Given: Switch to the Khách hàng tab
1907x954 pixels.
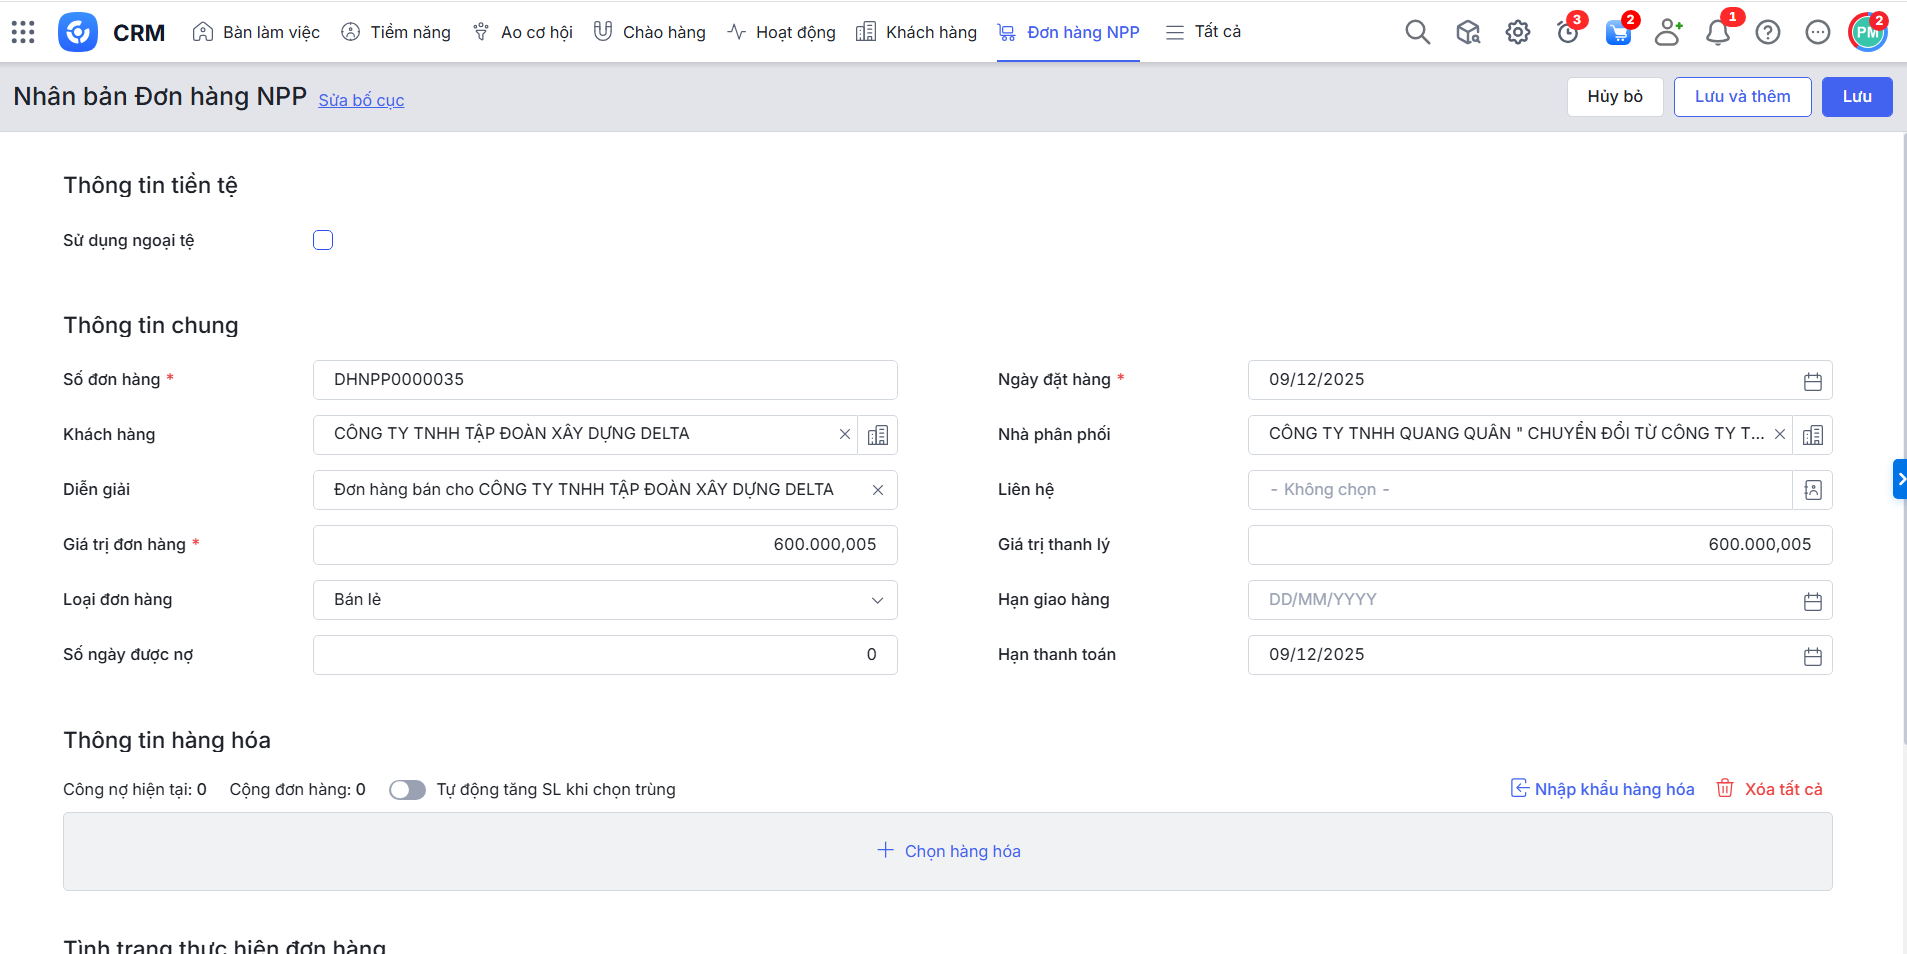Looking at the screenshot, I should 916,32.
